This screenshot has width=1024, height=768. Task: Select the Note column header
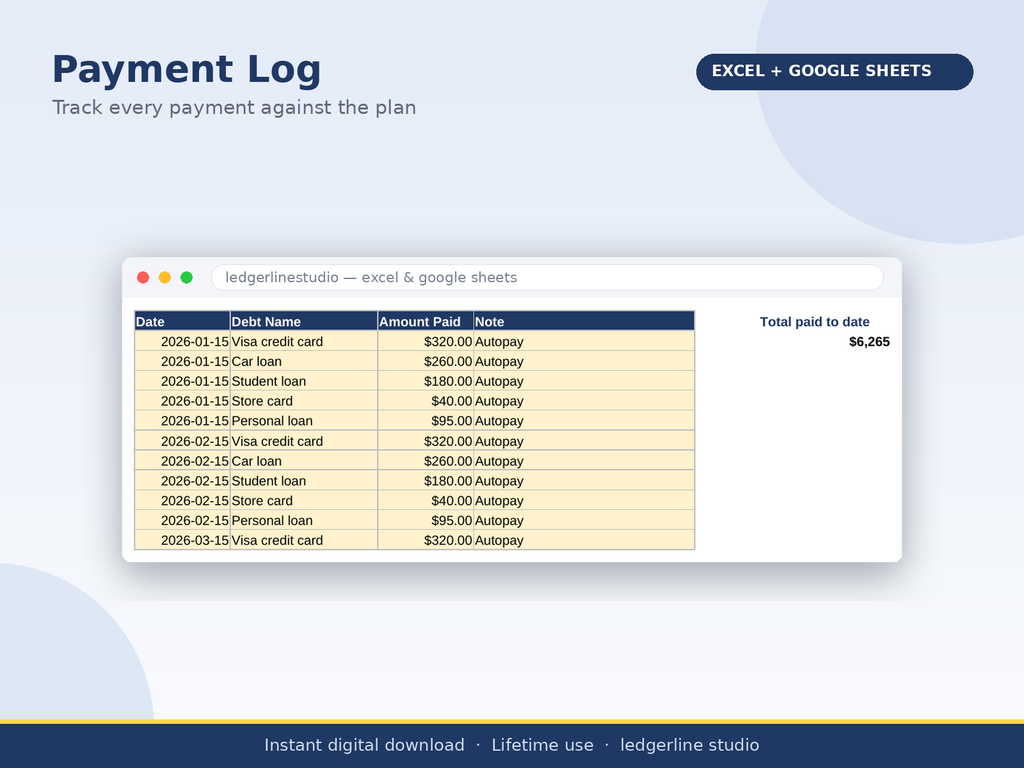tap(584, 321)
